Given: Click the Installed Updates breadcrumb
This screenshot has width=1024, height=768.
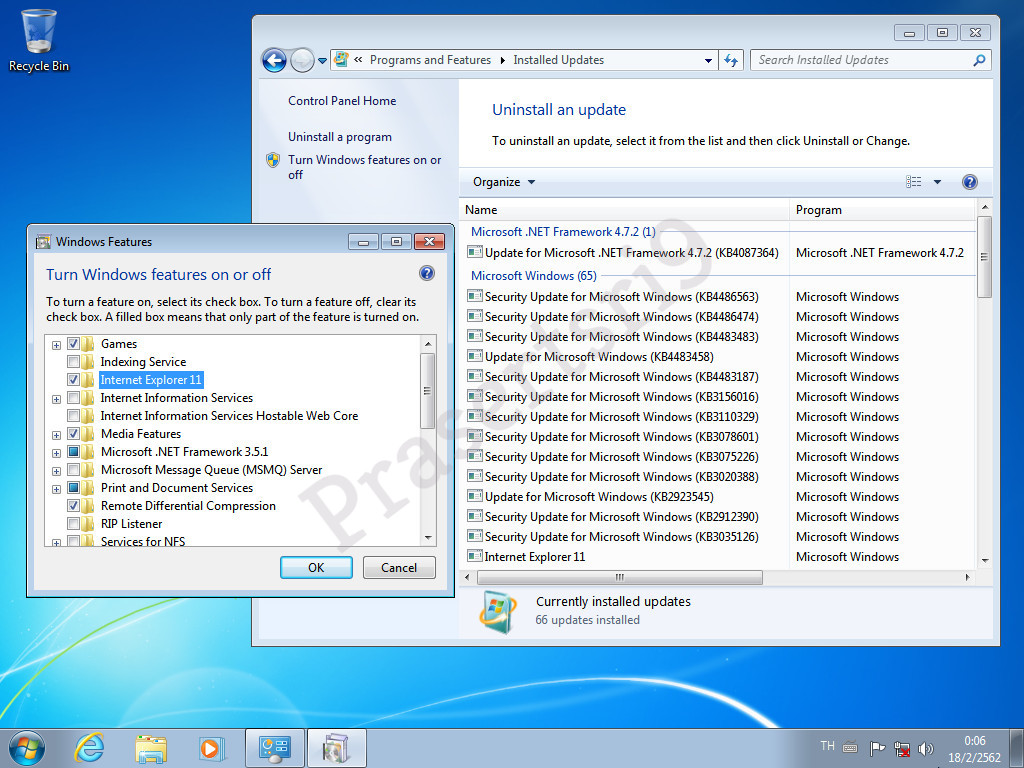Looking at the screenshot, I should [x=558, y=60].
